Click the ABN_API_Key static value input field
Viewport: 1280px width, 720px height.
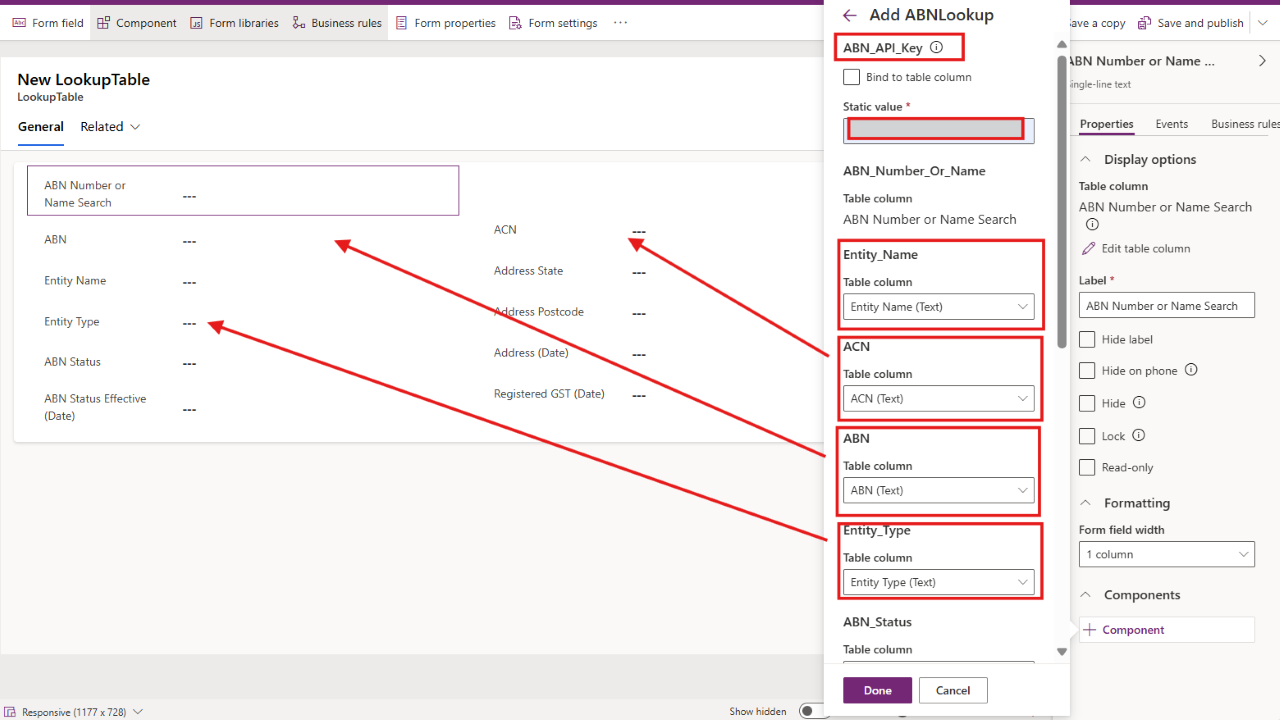point(938,130)
